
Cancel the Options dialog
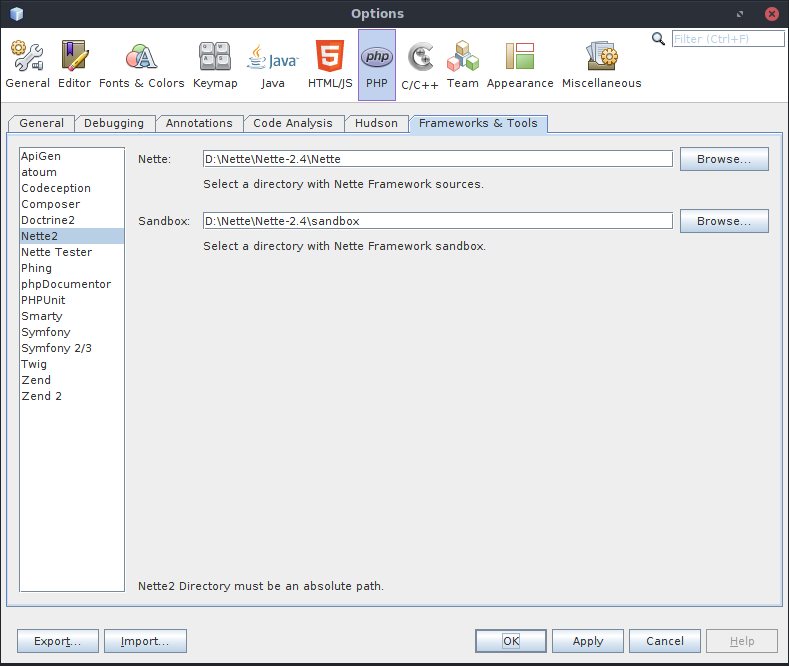click(x=665, y=641)
